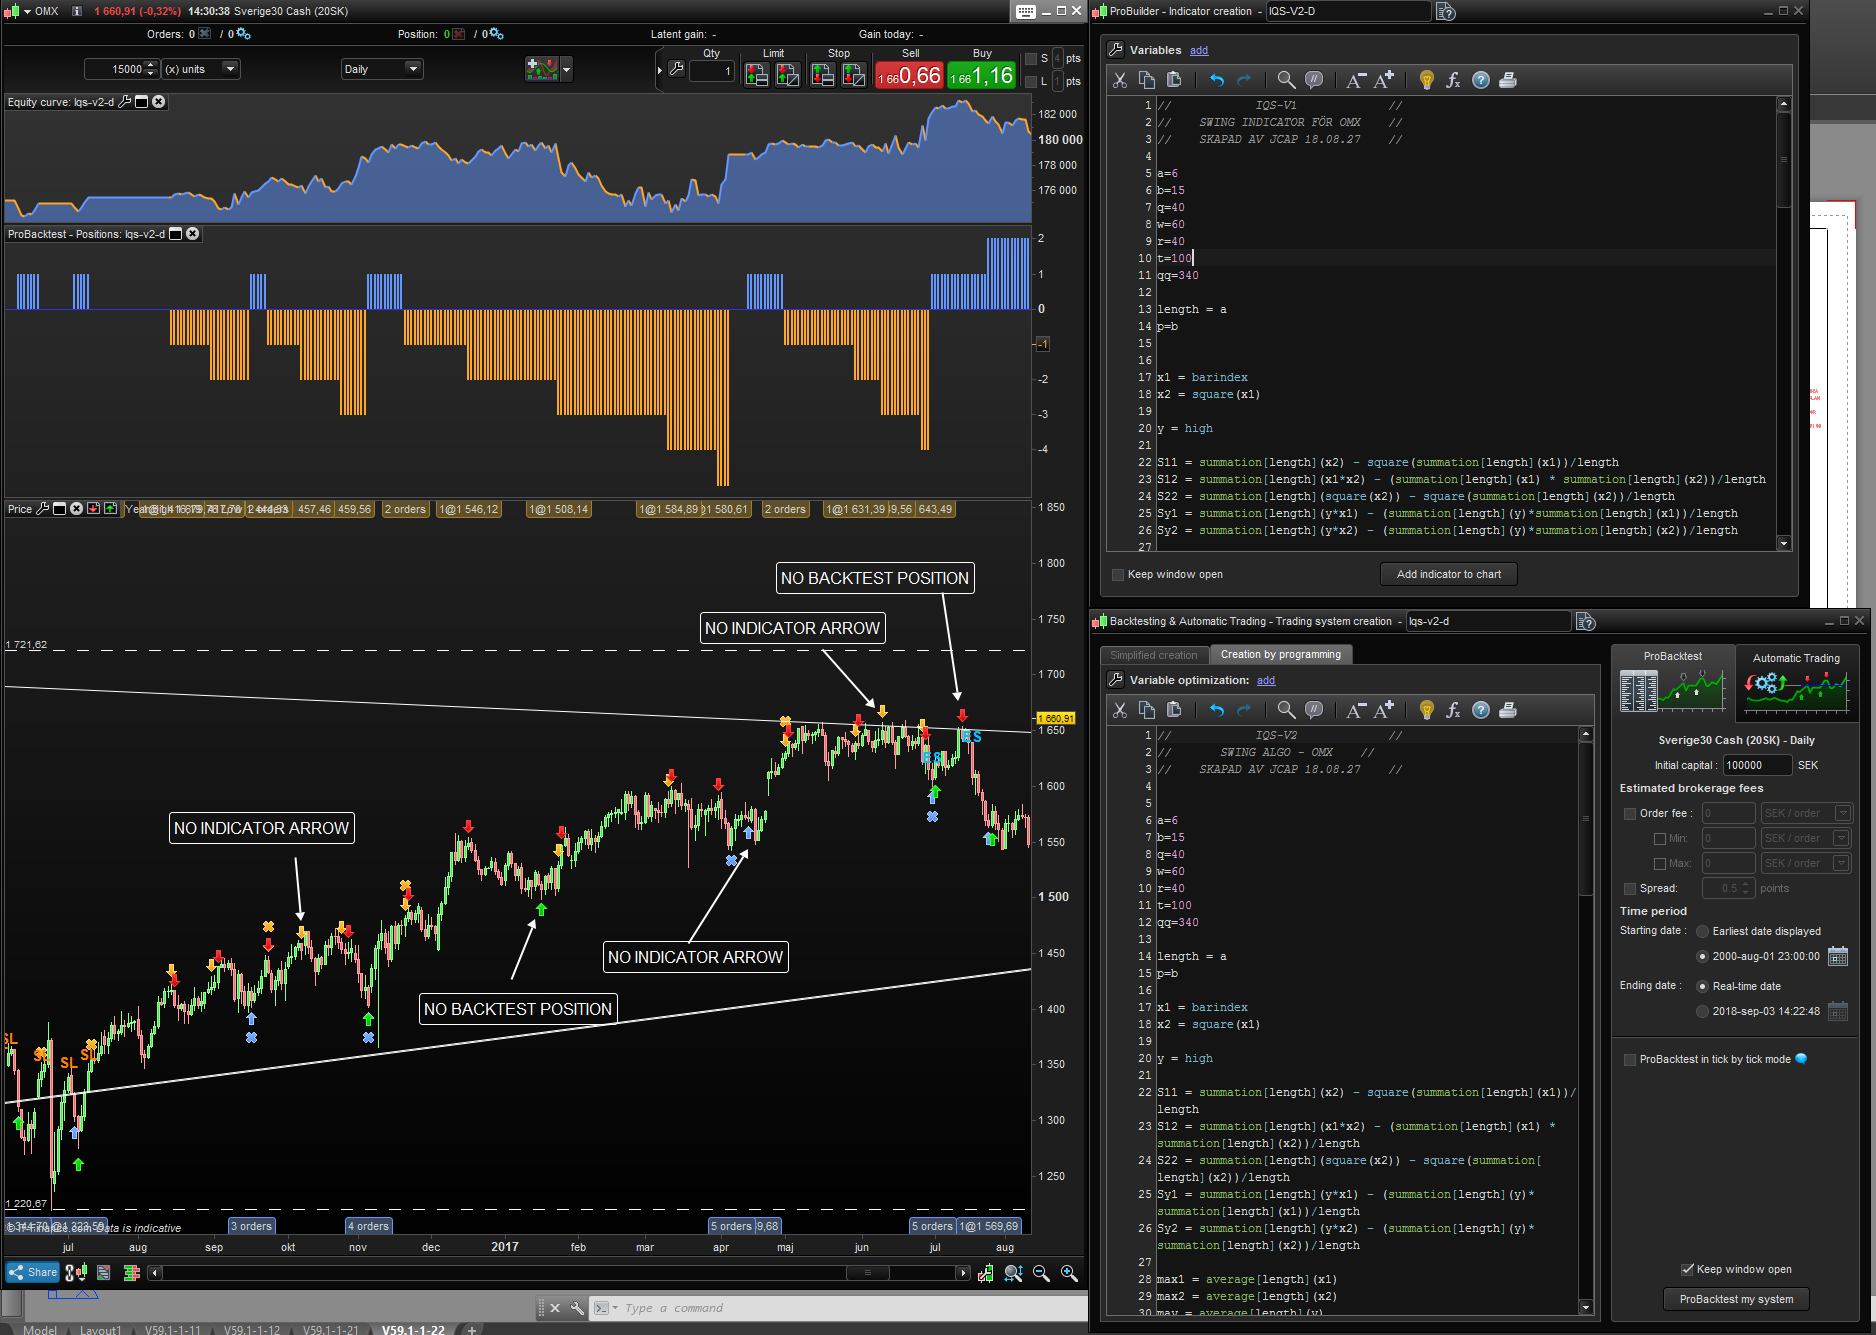1876x1335 pixels.
Task: Enable the Min fee checkbox
Action: tap(1660, 839)
